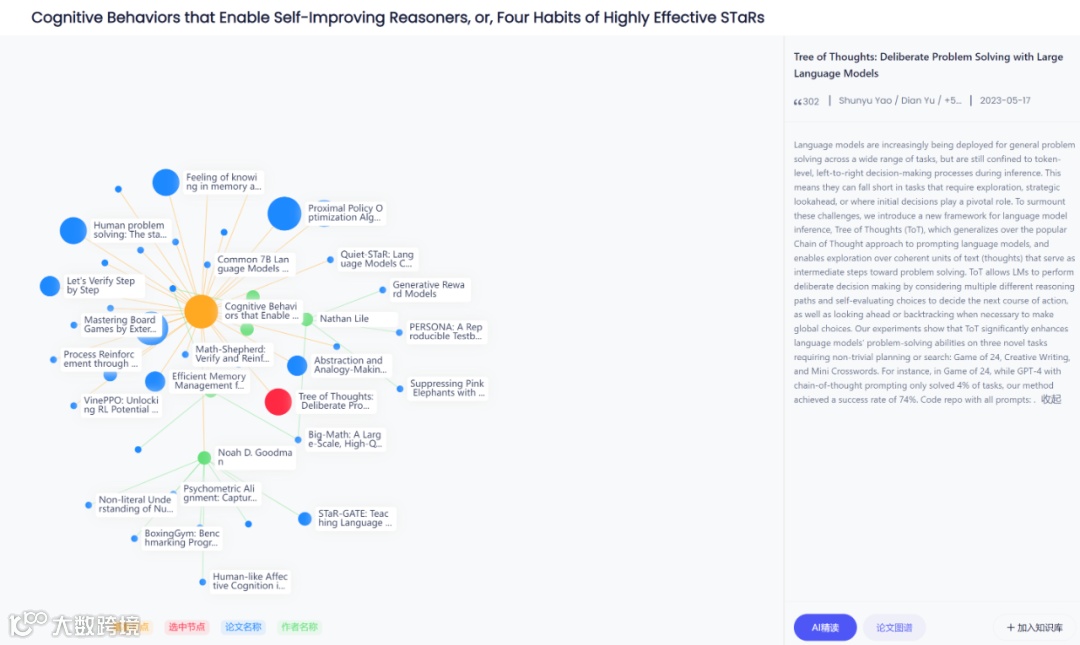Screen dimensions: 1080x645
Task: Click the Proximal Policy Optimization blue node
Action: pos(284,213)
